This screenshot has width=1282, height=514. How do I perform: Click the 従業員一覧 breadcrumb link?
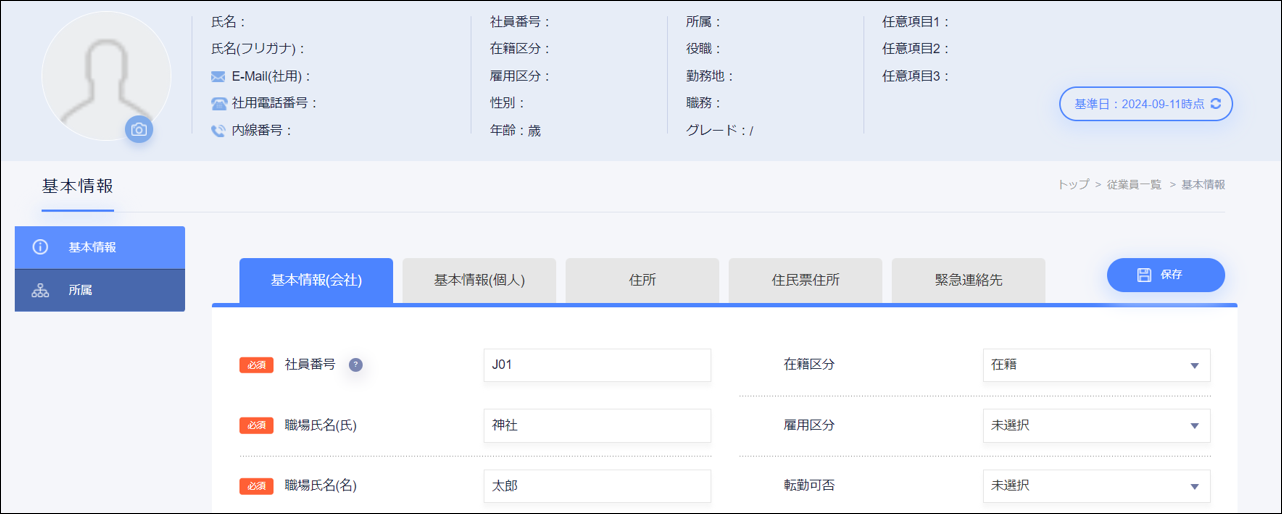(1134, 185)
